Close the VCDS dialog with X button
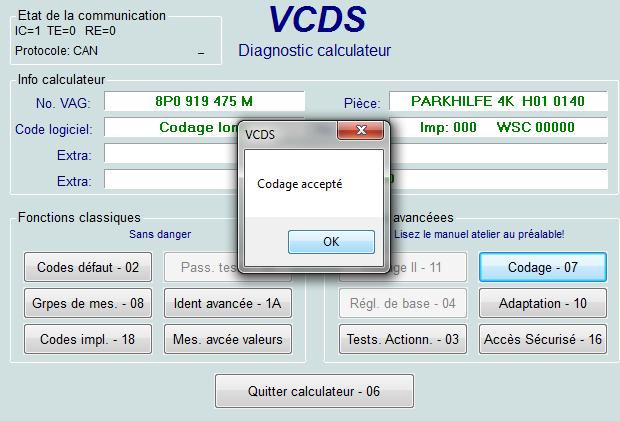Screen dimensions: 620x421 click(x=360, y=130)
